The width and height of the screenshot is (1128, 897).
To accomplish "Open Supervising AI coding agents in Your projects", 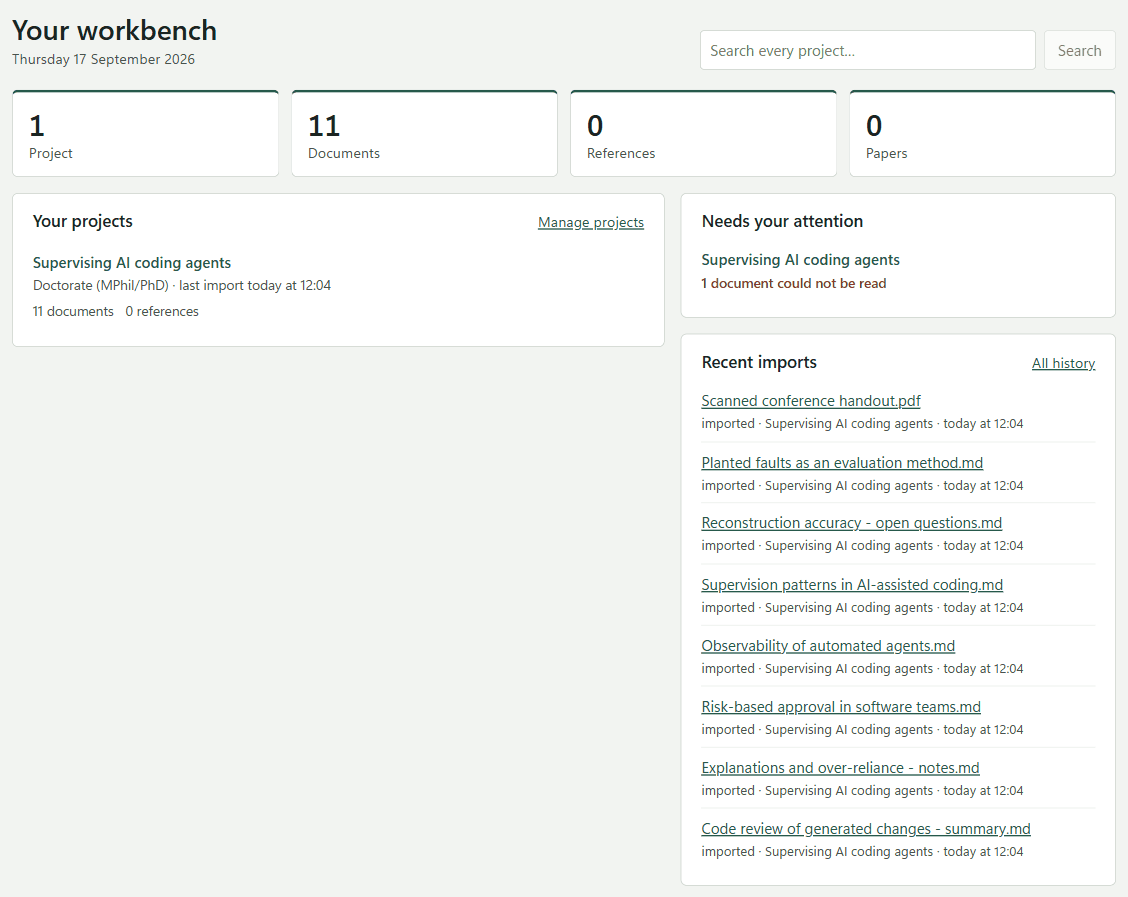I will [x=132, y=263].
